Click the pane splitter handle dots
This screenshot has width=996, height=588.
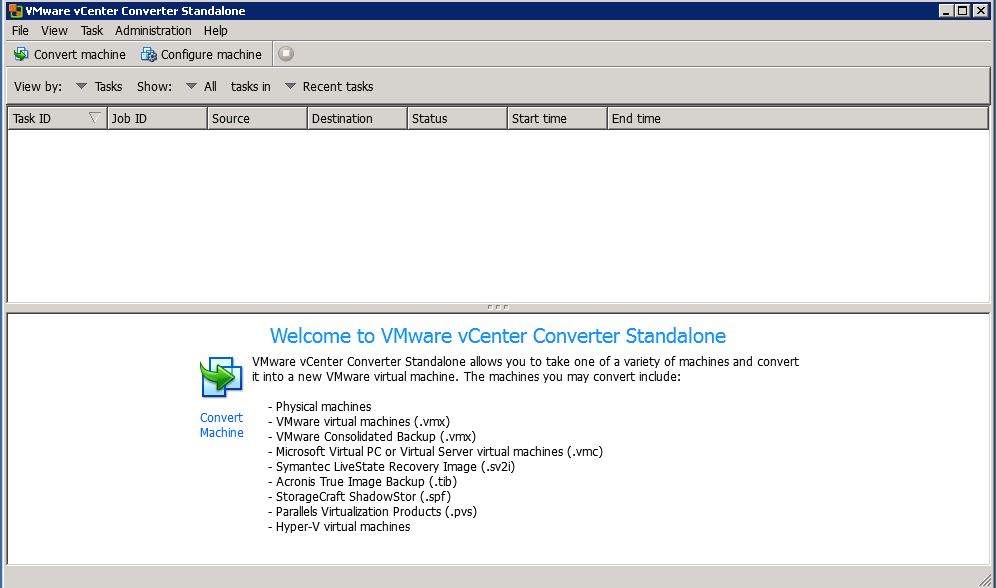coord(498,307)
